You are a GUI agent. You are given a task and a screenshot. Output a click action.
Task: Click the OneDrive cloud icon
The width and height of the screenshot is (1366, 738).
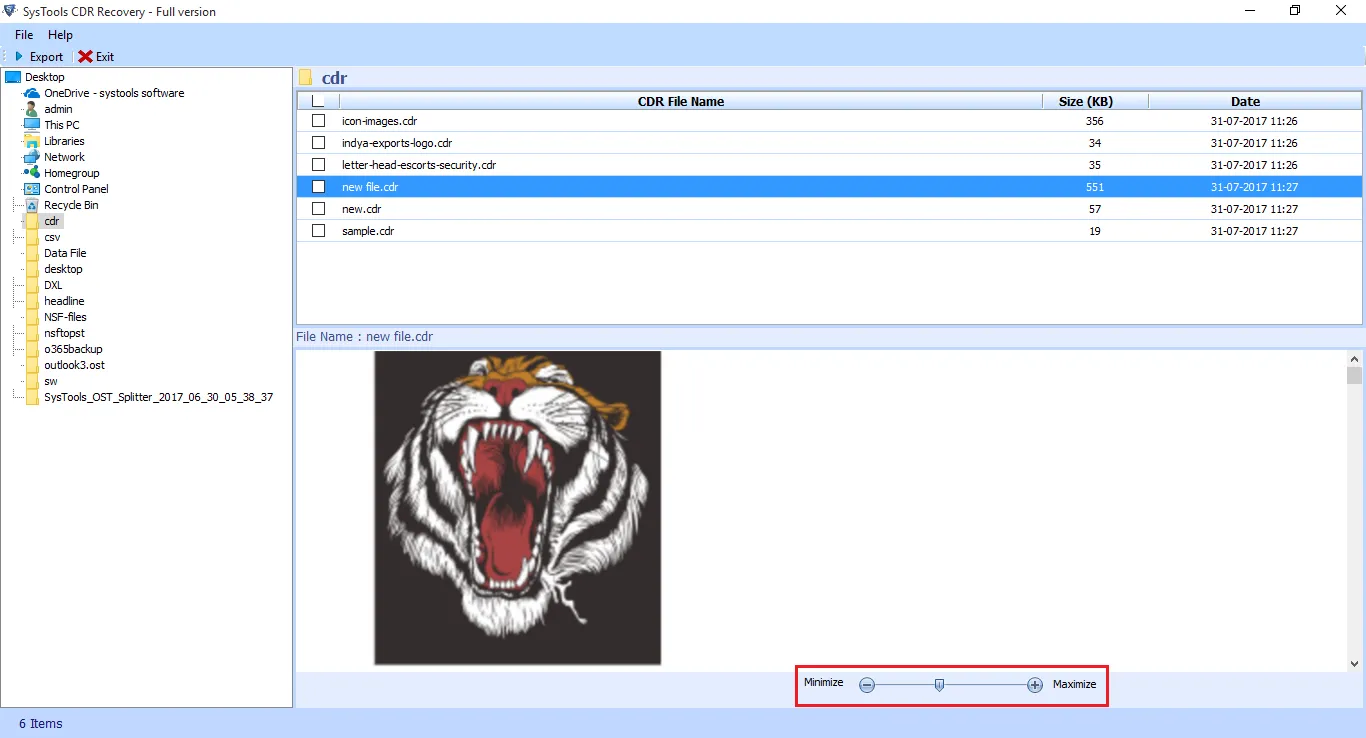[32, 93]
